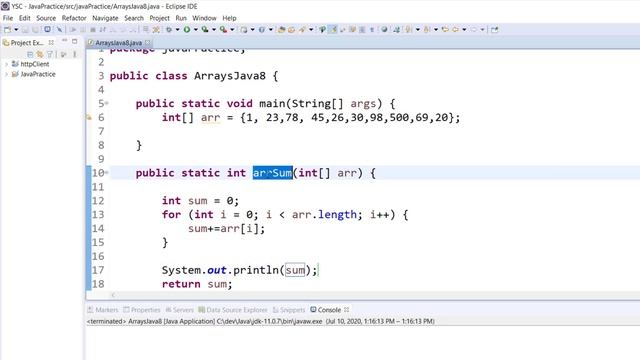Switch to the Markers tab
This screenshot has width=640, height=360.
[102, 310]
